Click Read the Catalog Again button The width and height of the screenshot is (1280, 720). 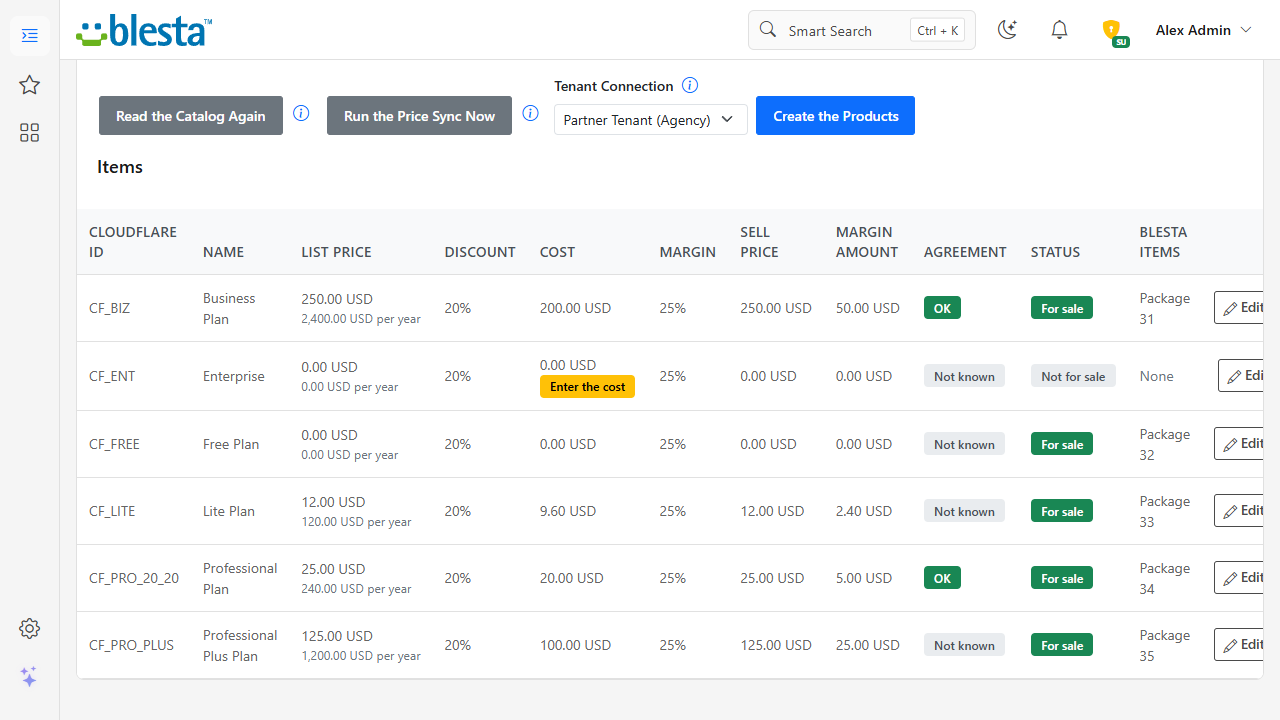click(191, 116)
